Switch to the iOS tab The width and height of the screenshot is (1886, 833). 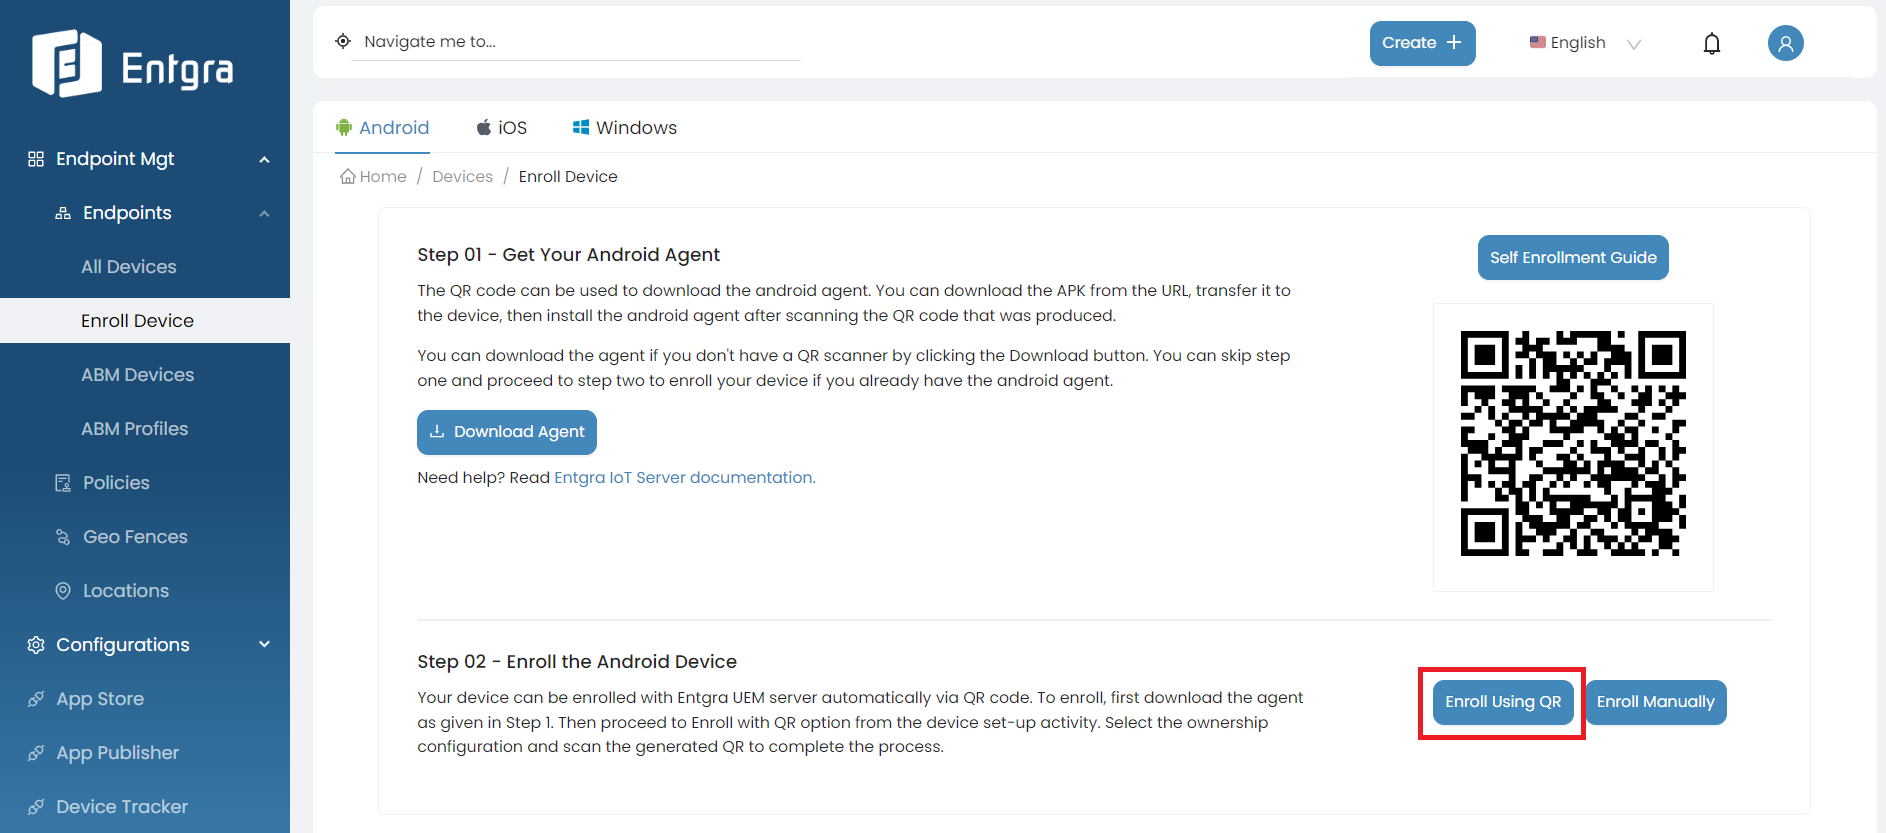point(502,127)
